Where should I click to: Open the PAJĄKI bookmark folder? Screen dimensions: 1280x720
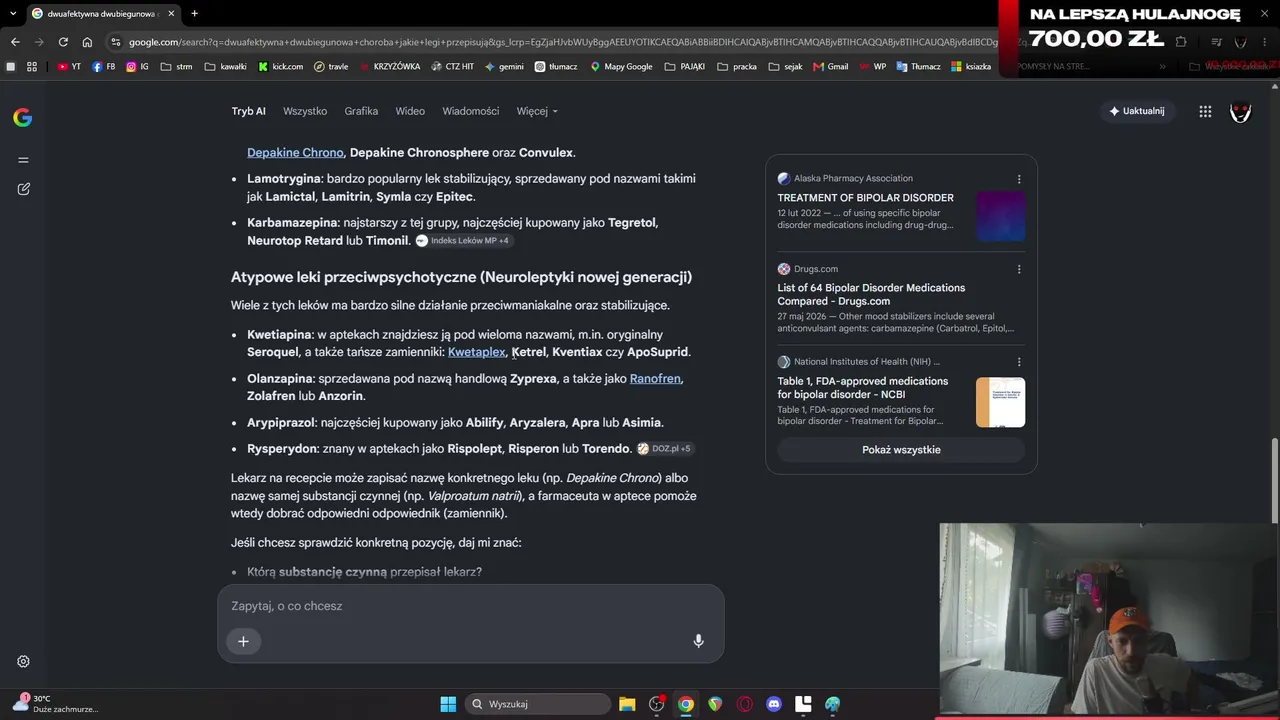(685, 67)
